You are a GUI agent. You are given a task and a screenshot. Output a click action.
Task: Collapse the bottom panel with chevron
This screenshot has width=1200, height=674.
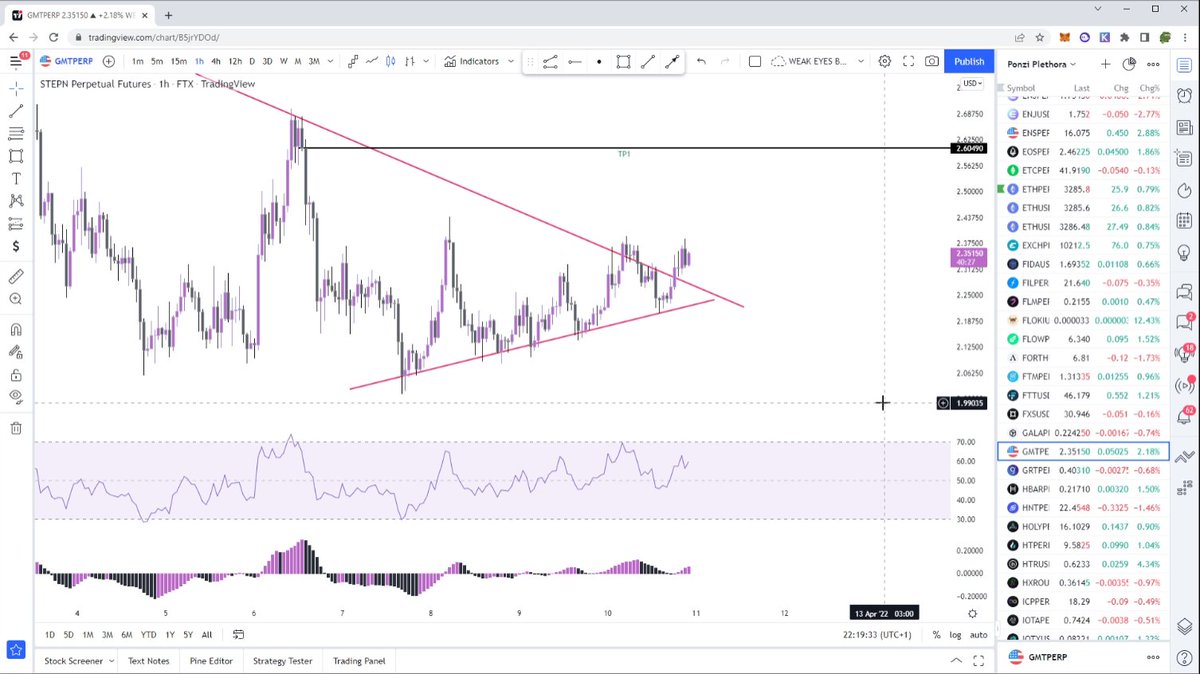[x=956, y=660]
